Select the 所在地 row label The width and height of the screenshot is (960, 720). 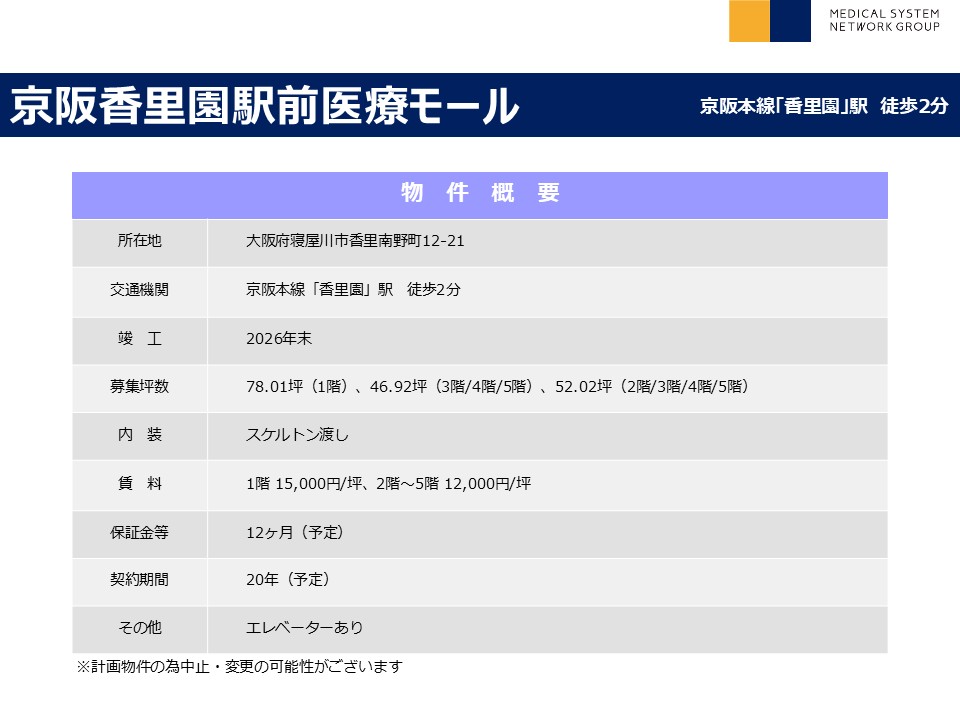139,241
